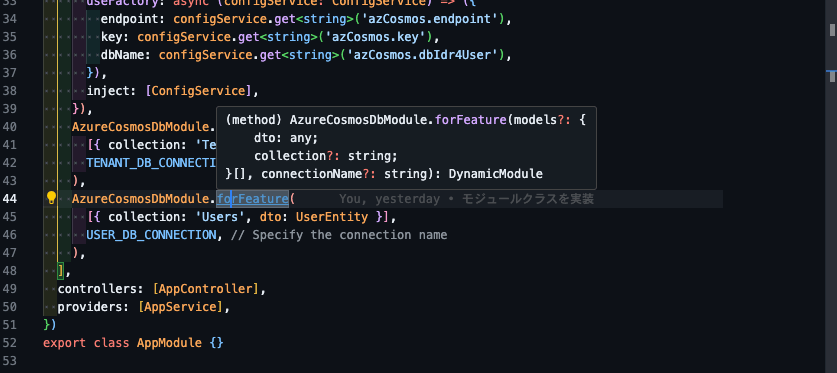The width and height of the screenshot is (837, 373).
Task: Click the export keyword on line 52
Action: click(x=65, y=343)
